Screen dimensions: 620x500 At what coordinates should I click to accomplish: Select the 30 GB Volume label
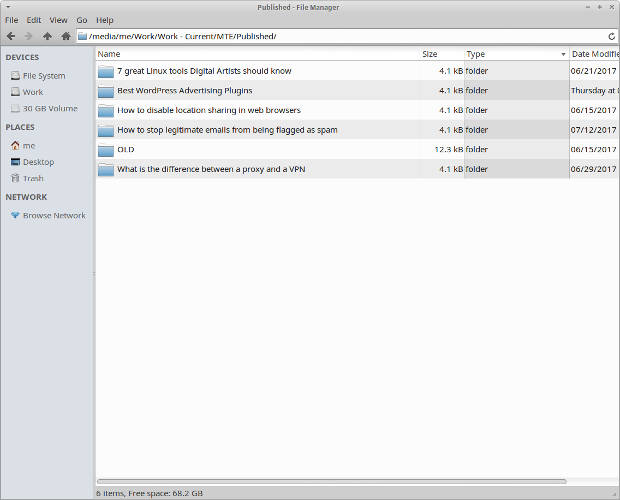click(x=50, y=108)
